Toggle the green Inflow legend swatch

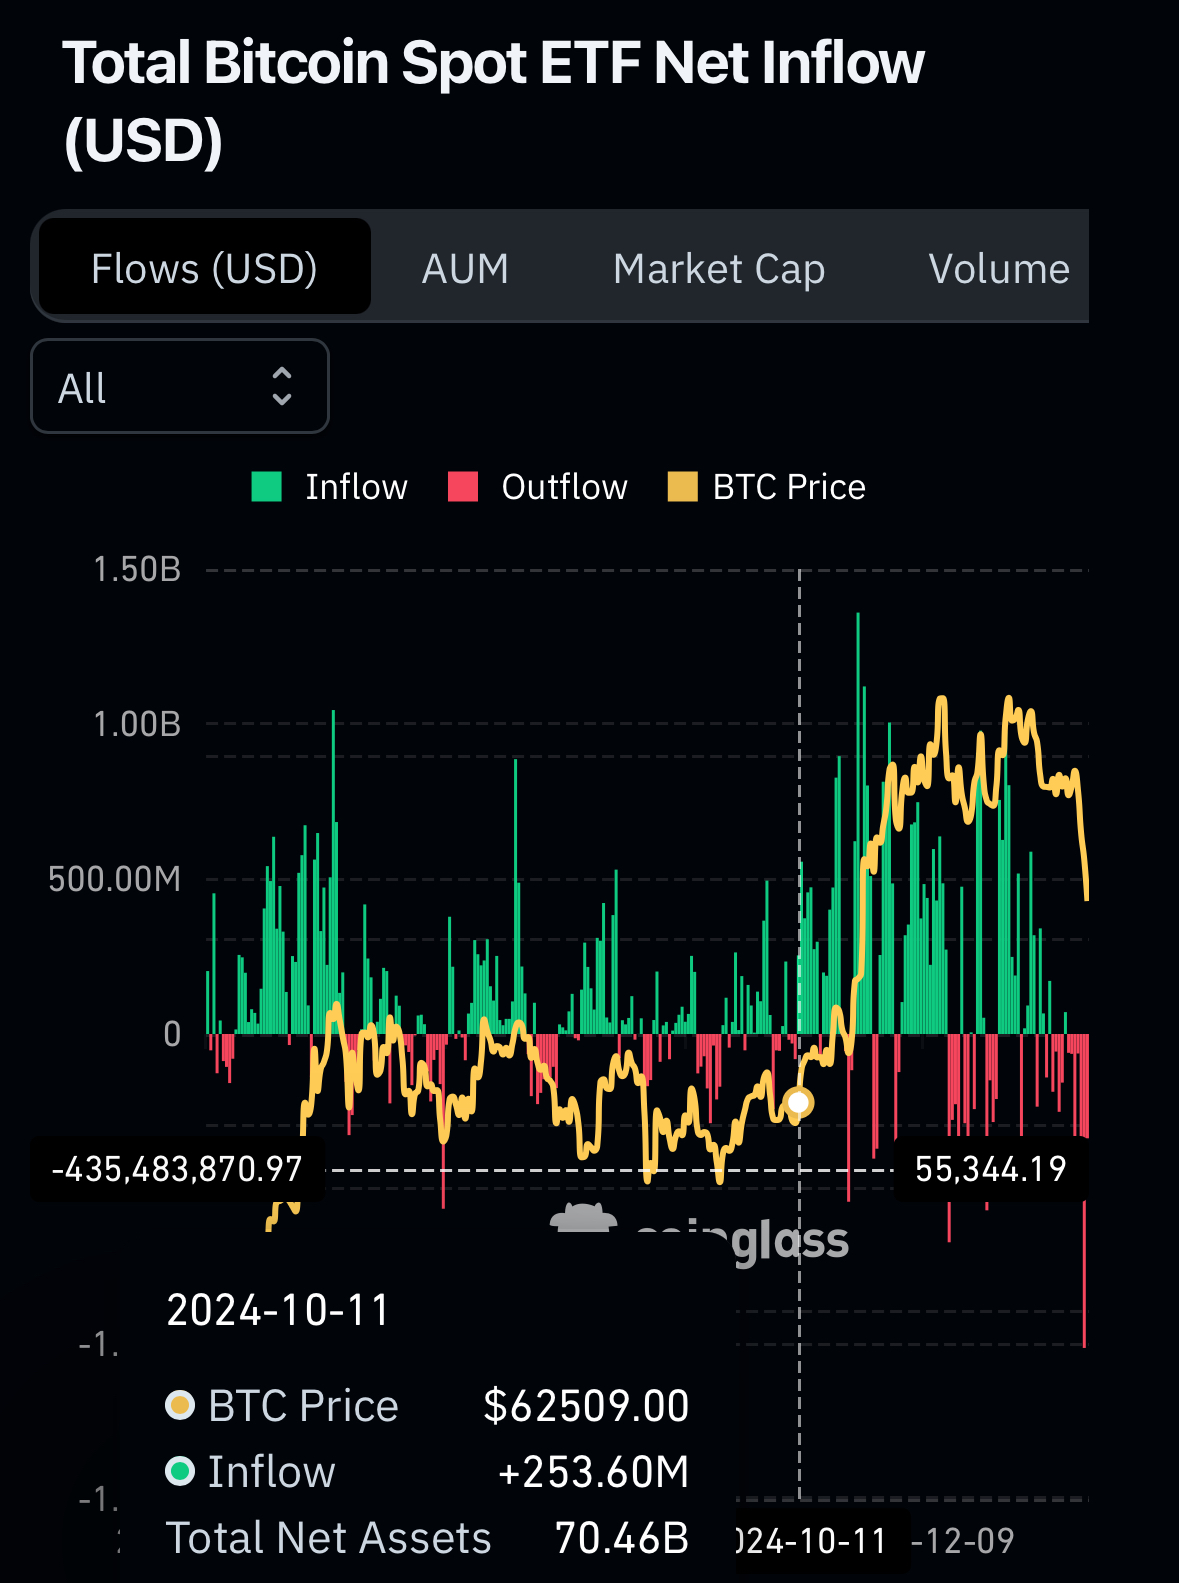coord(266,487)
